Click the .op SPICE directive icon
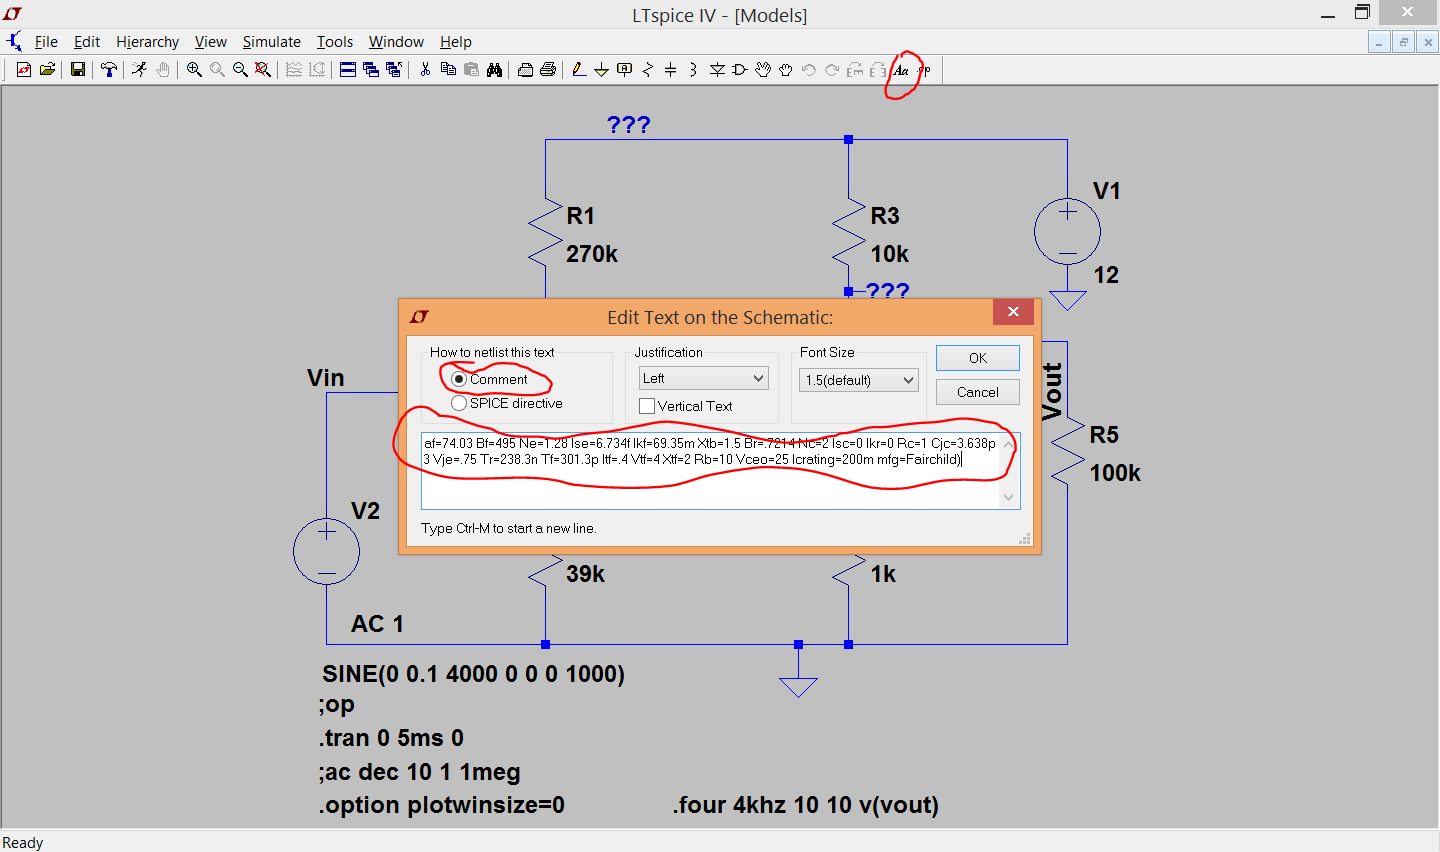This screenshot has width=1440, height=852. click(x=924, y=70)
